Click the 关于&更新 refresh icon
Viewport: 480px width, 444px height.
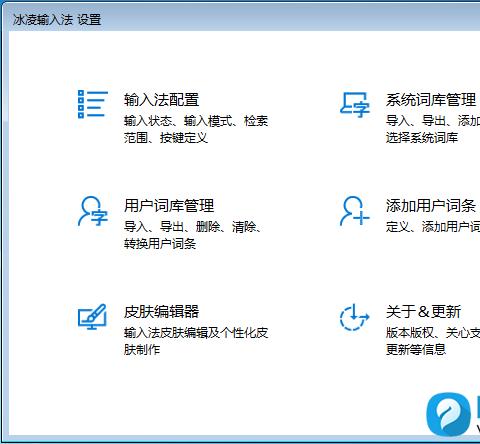point(354,317)
